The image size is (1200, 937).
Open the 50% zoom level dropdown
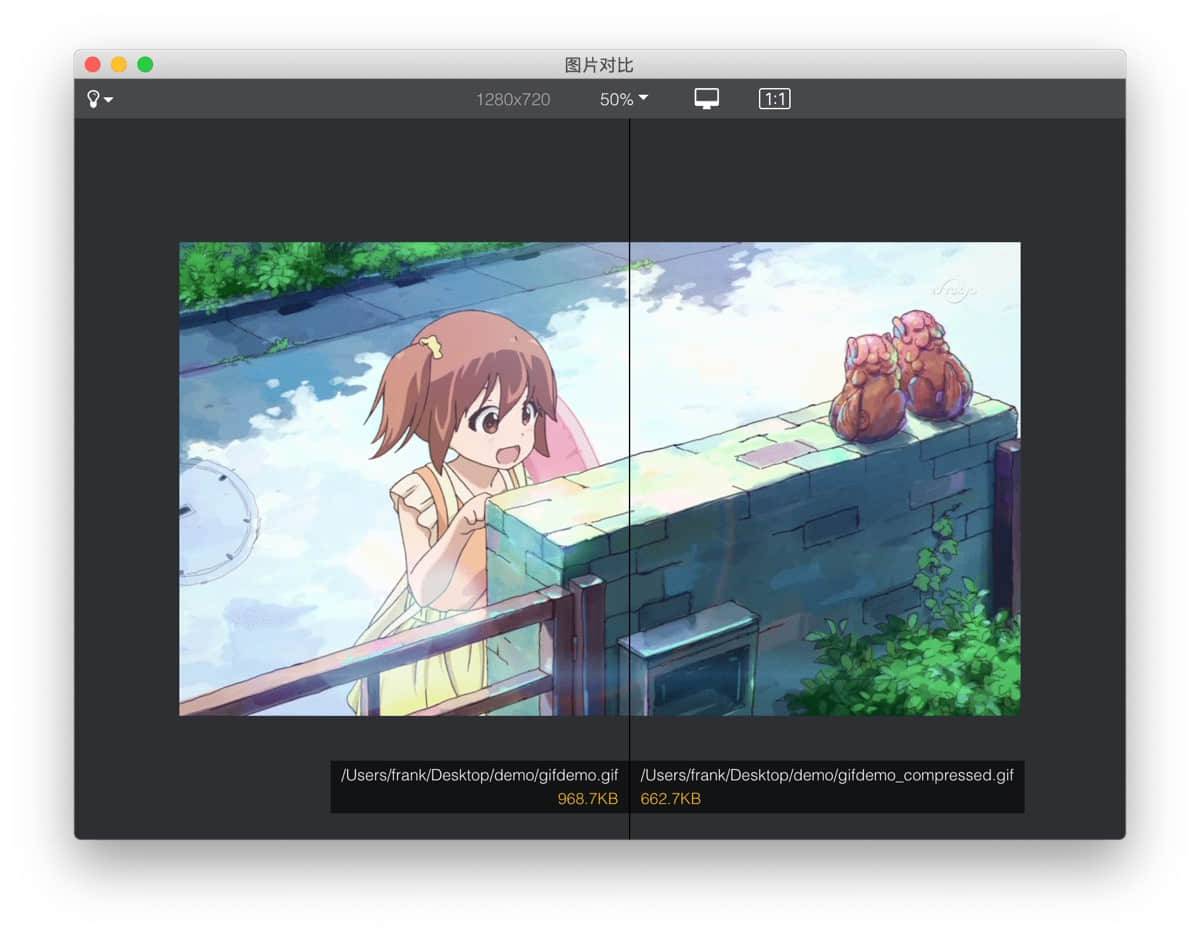click(624, 99)
